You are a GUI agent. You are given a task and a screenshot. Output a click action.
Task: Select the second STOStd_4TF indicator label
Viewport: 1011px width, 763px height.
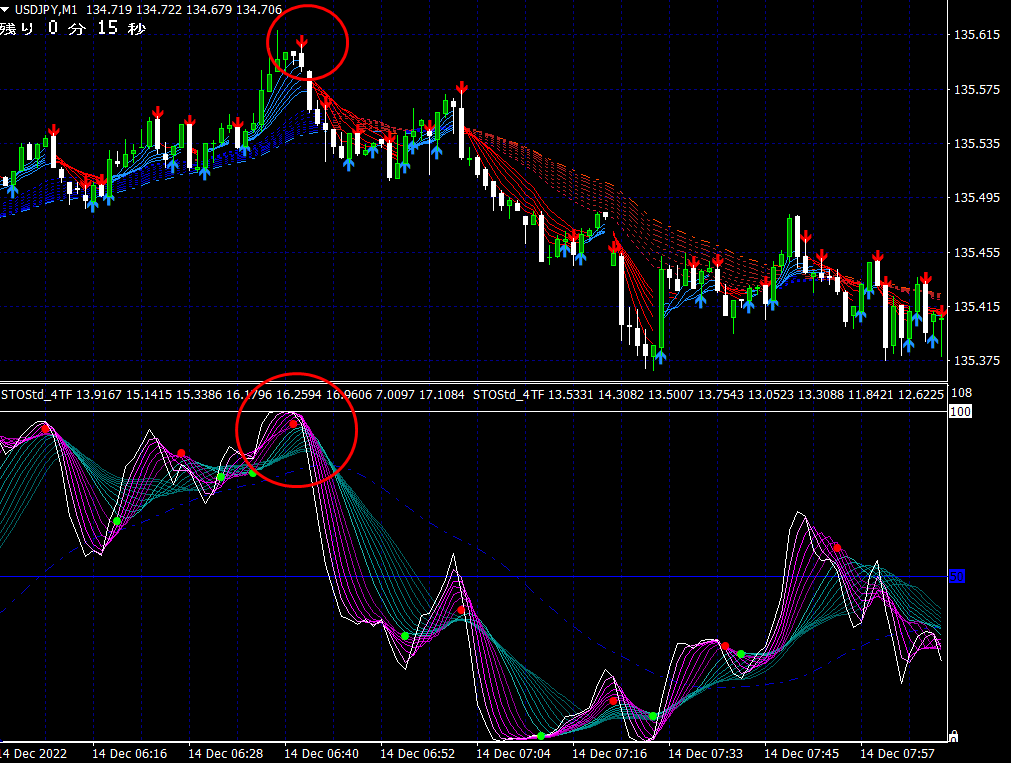(x=509, y=394)
